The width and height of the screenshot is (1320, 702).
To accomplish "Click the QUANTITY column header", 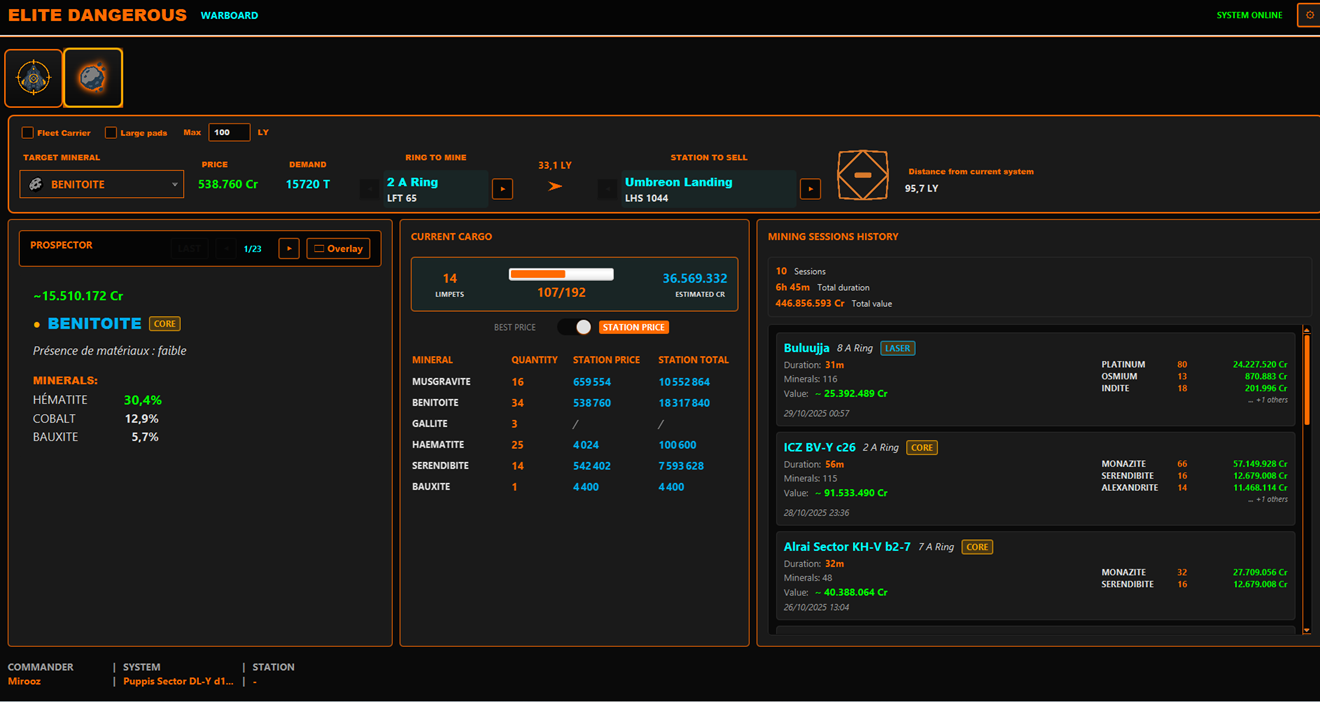I will (534, 360).
